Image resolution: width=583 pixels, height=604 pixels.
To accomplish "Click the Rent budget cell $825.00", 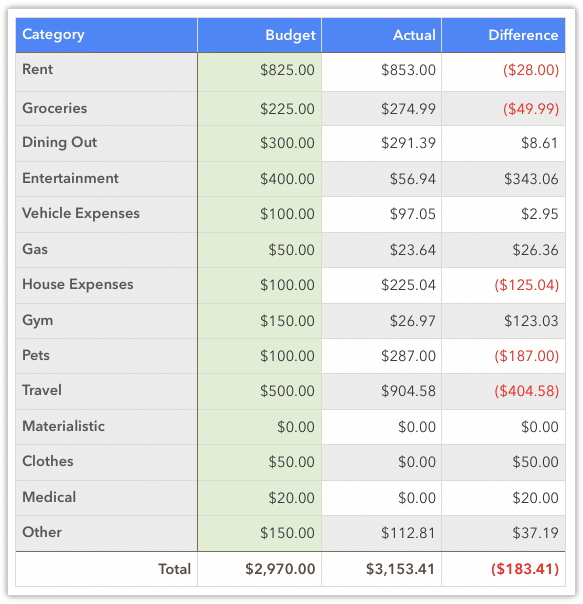I will tap(259, 72).
